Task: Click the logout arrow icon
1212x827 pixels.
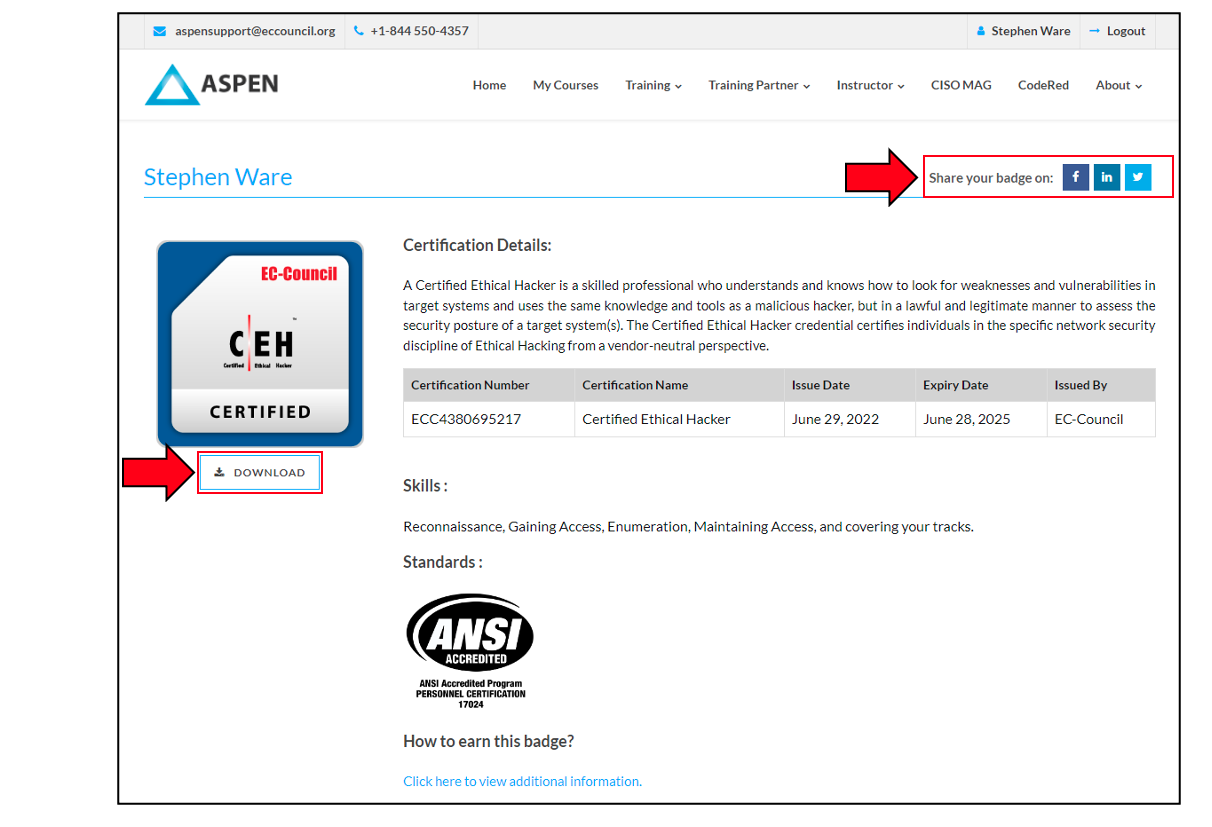Action: pos(1094,31)
